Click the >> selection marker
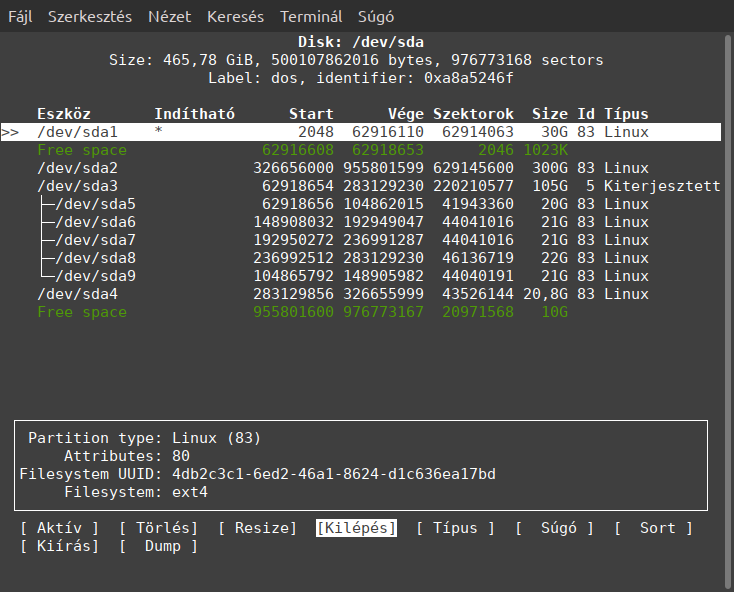This screenshot has height=592, width=734. (10, 132)
